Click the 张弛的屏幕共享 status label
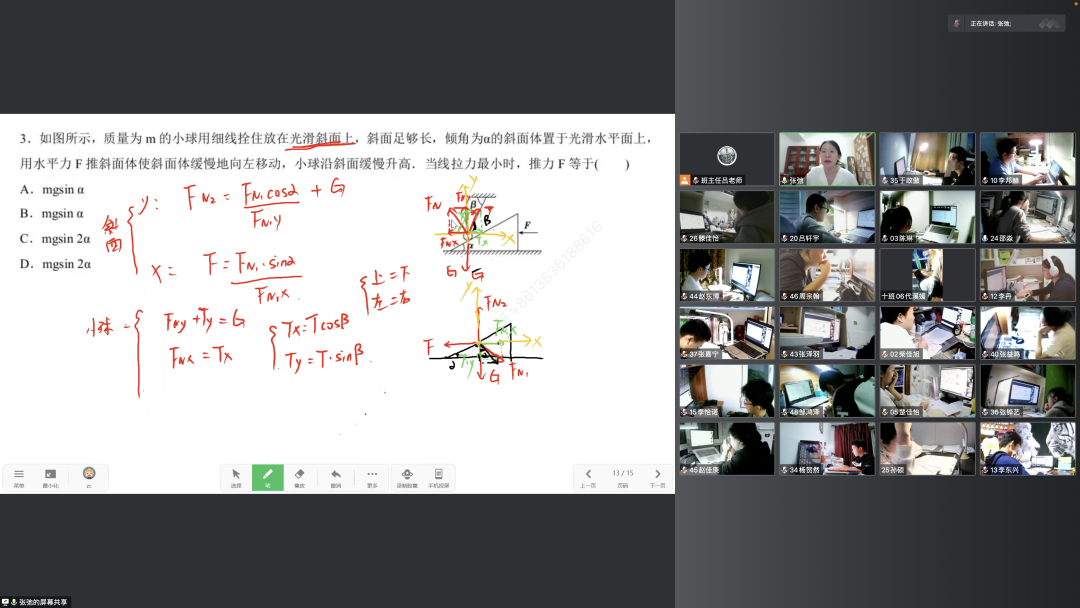Image resolution: width=1080 pixels, height=608 pixels. [x=43, y=602]
